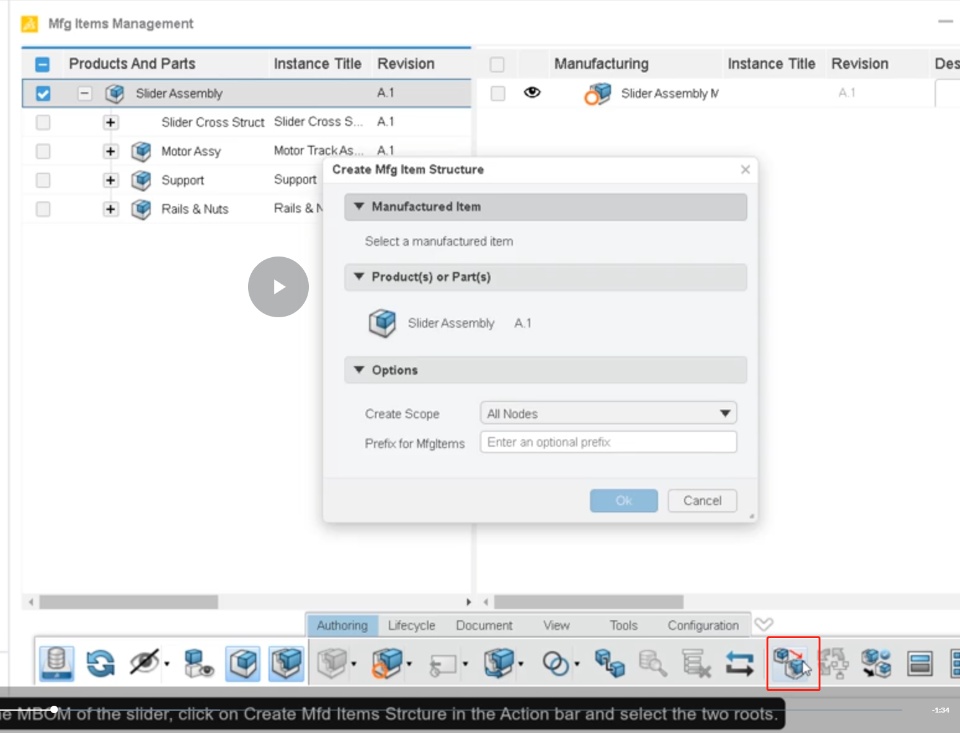Uncheck the Slider Assembly checkbox
This screenshot has height=733, width=960.
(43, 93)
